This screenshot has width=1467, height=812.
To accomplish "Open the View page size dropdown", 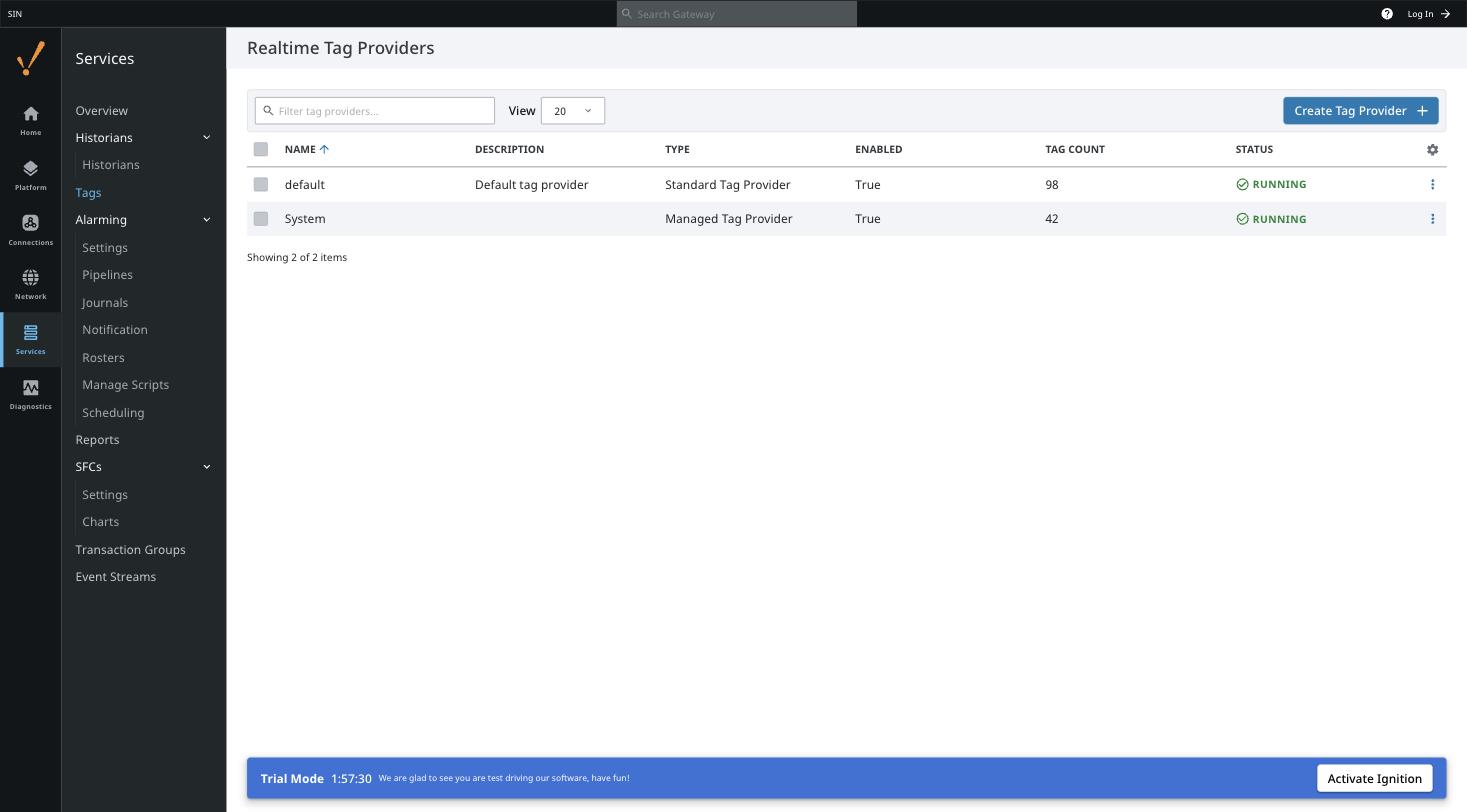I will tap(572, 111).
